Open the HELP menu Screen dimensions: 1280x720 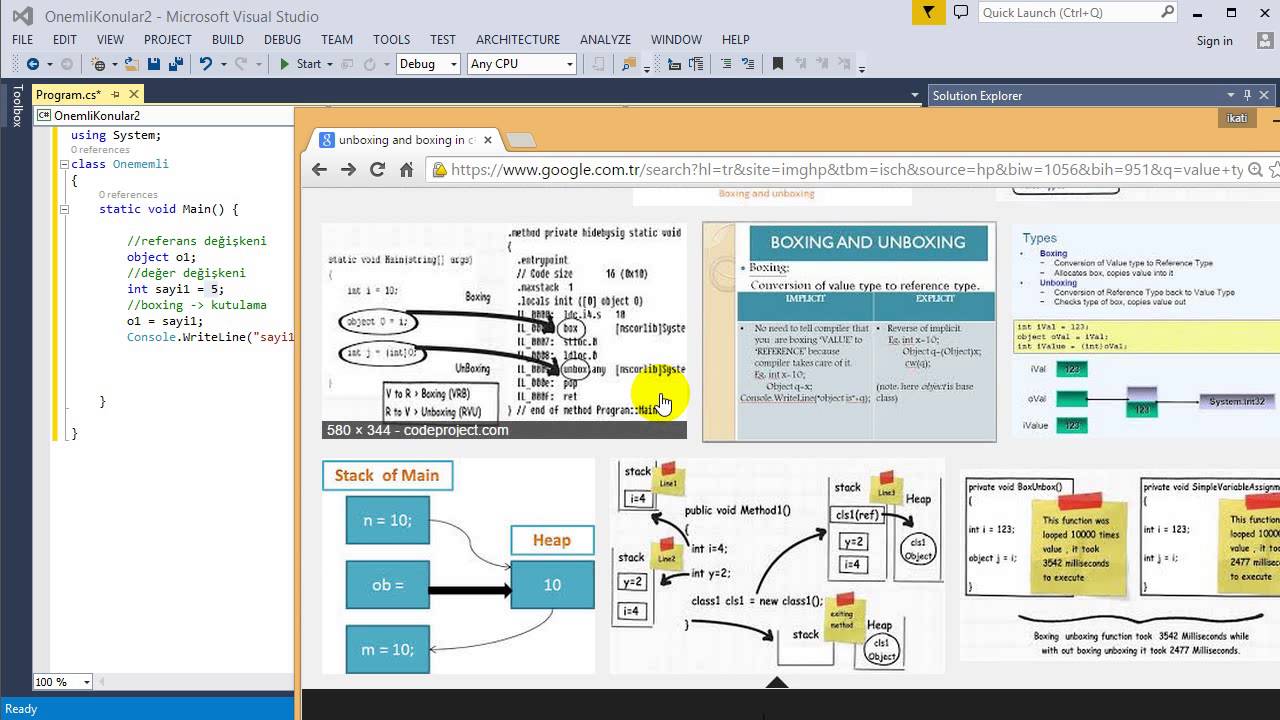pyautogui.click(x=735, y=39)
